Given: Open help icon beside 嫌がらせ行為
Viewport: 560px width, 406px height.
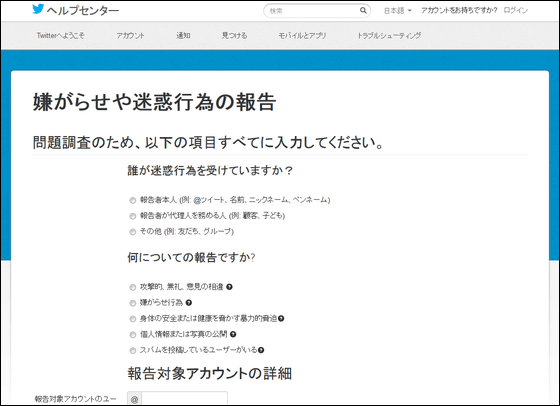Looking at the screenshot, I should point(189,303).
